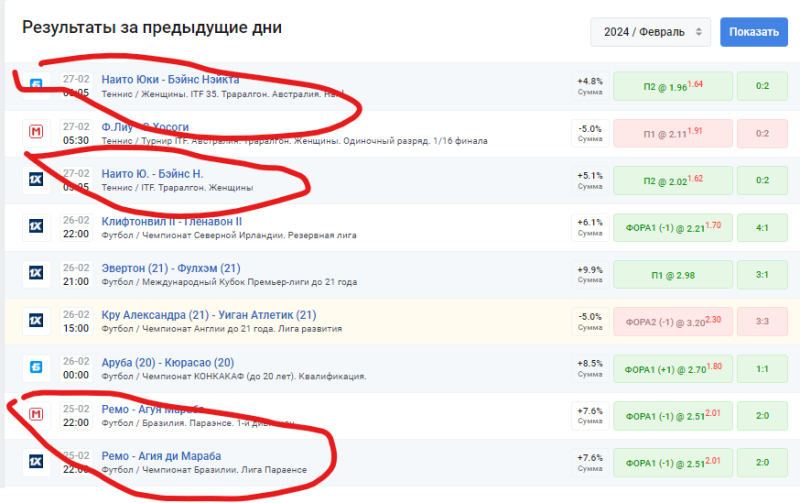Click the 1X icon beside Ремо - Агия ди Мараба
This screenshot has height=503, width=800.
pyautogui.click(x=36, y=462)
